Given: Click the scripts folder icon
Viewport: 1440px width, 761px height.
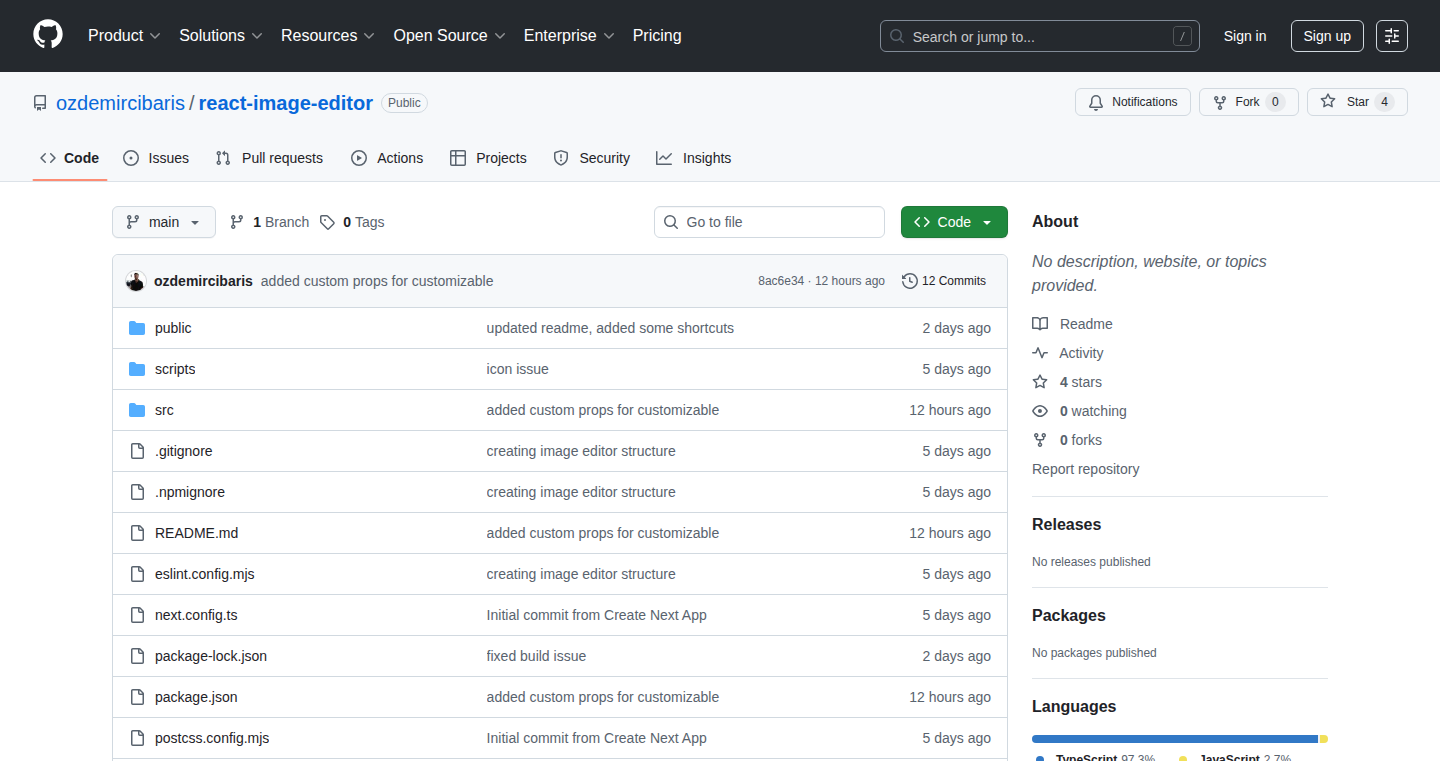Looking at the screenshot, I should tap(137, 369).
